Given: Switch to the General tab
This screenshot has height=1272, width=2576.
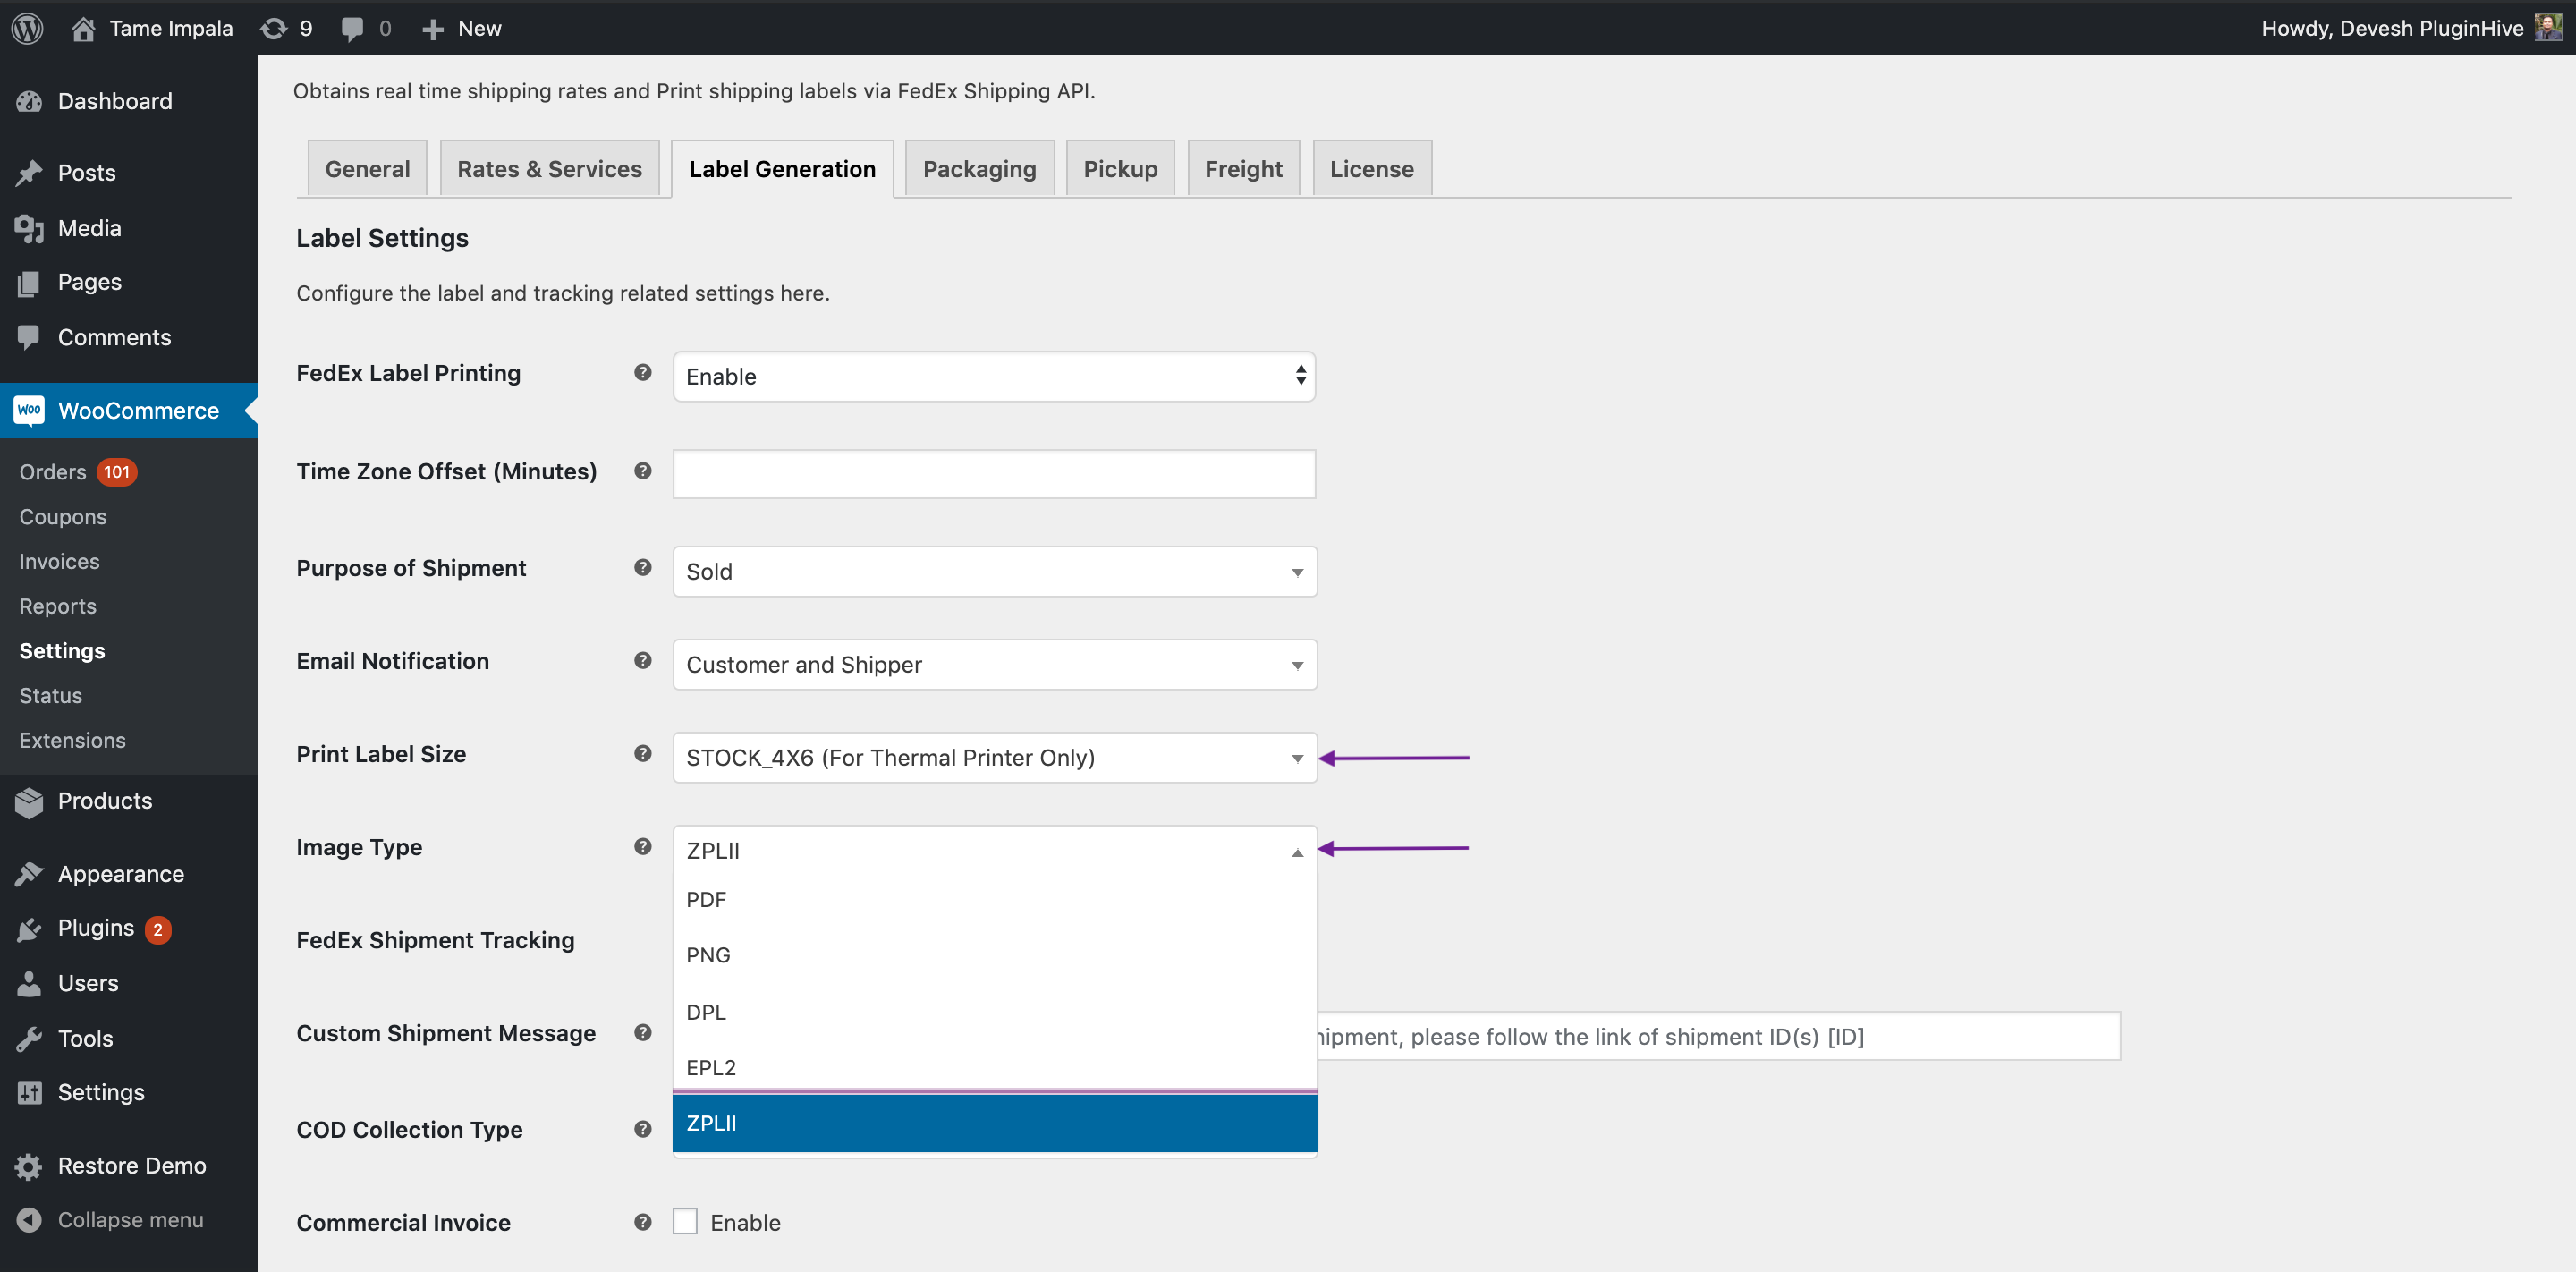Looking at the screenshot, I should pyautogui.click(x=367, y=167).
